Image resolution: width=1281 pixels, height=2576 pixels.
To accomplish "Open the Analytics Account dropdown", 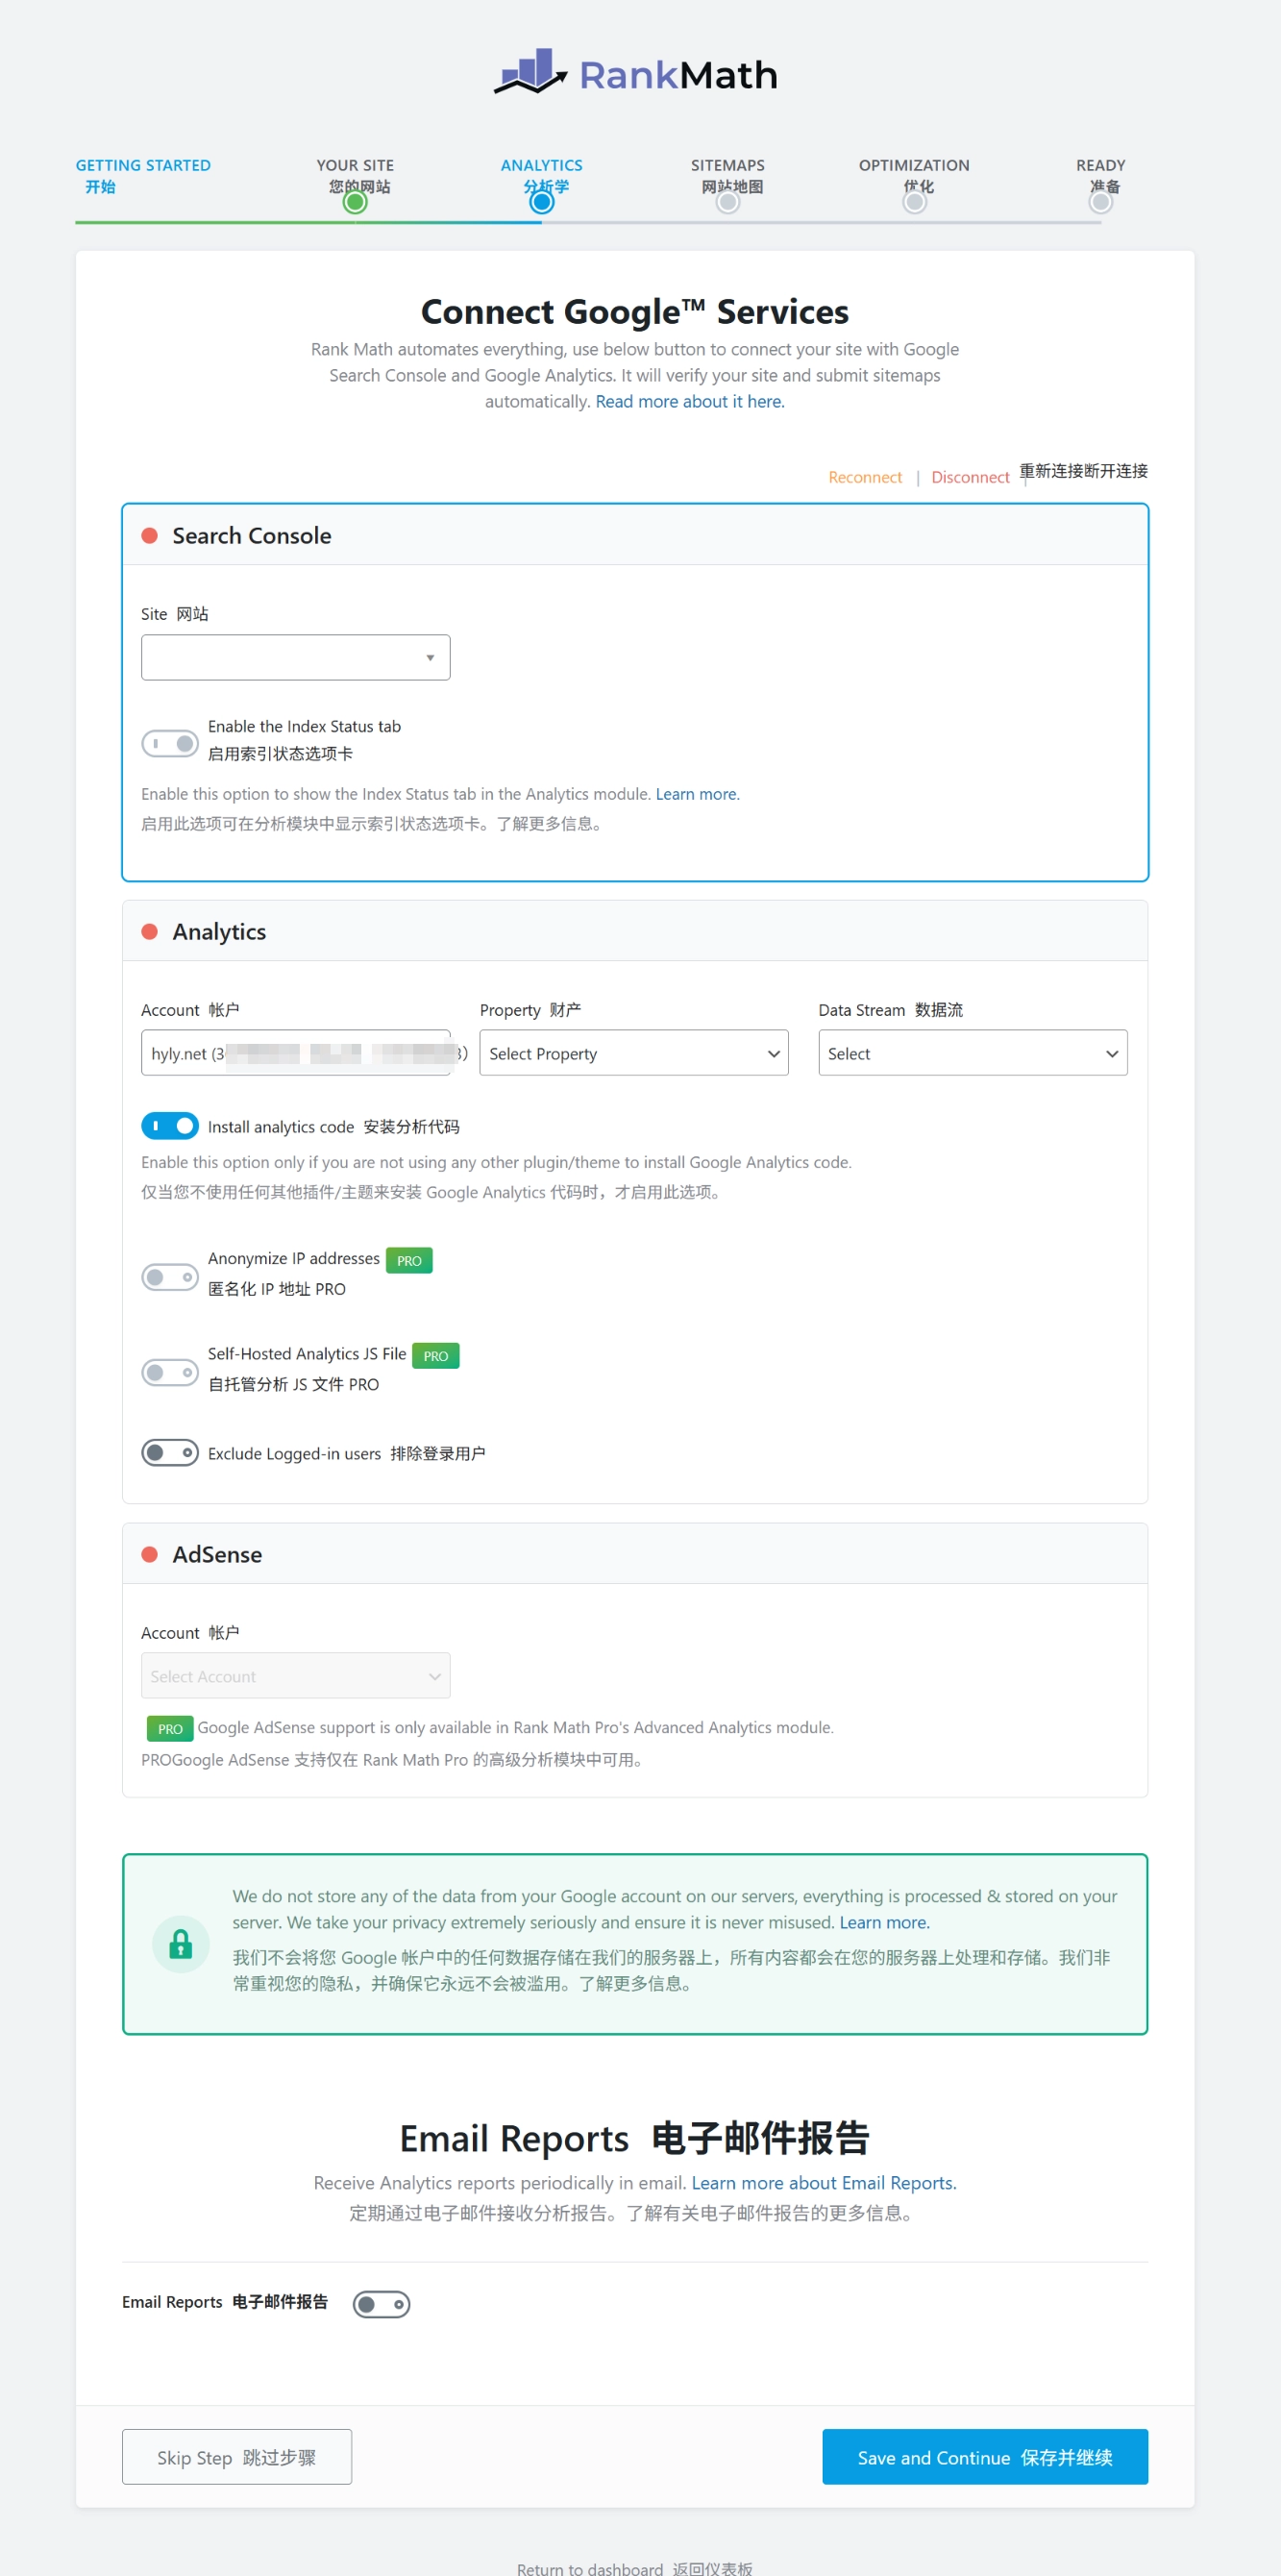I will point(296,1053).
